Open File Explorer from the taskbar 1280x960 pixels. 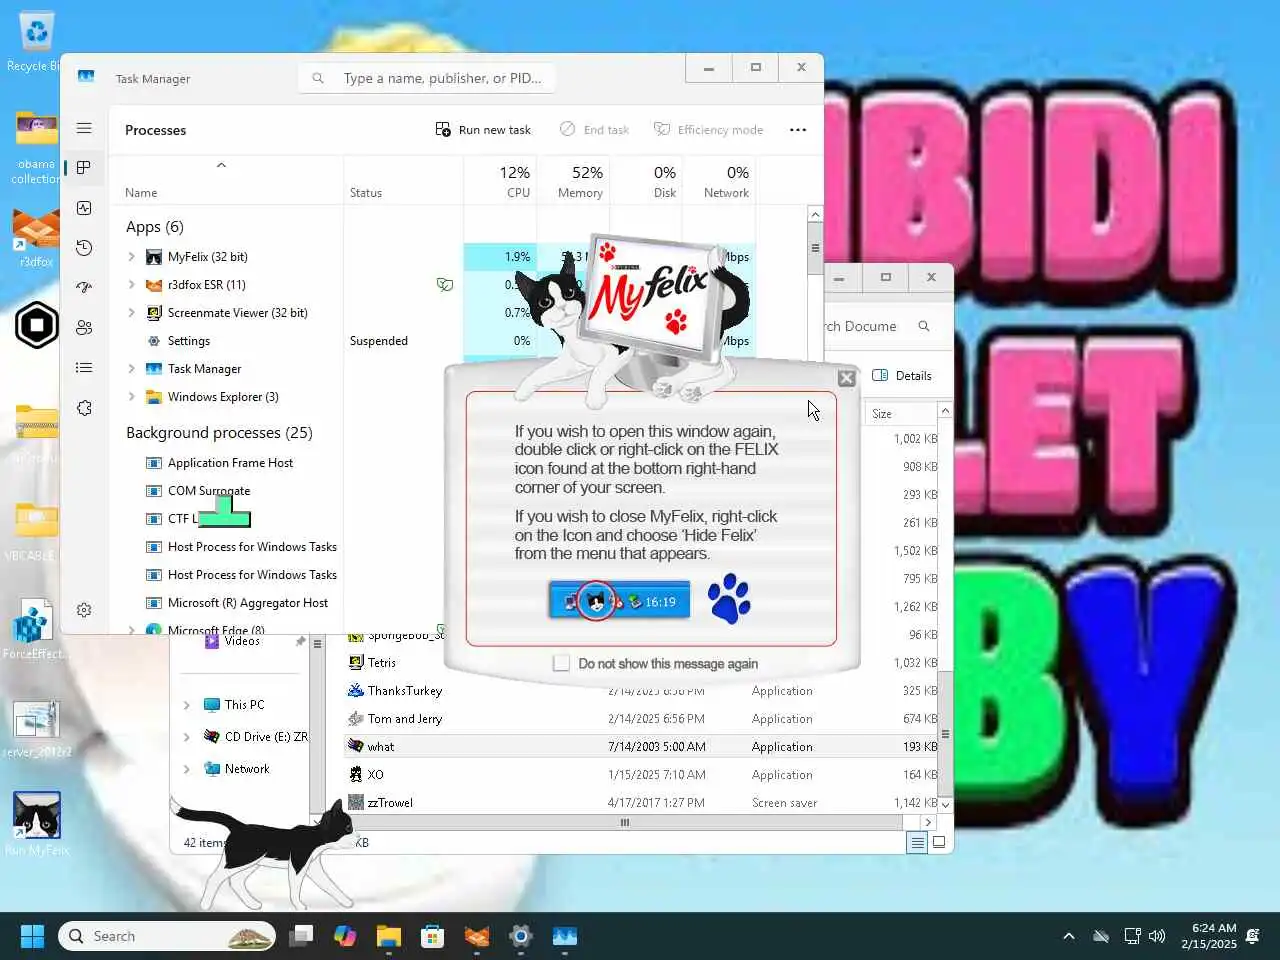point(389,936)
